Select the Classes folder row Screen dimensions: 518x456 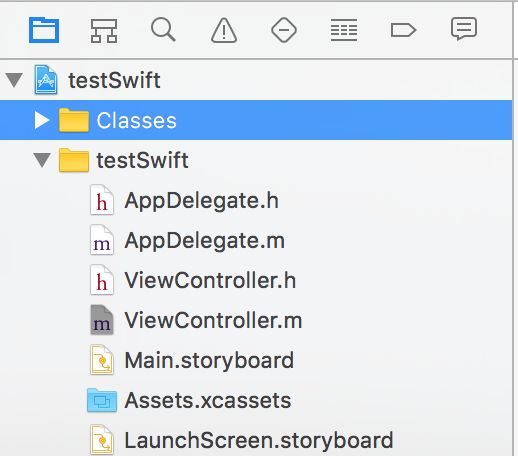click(256, 120)
